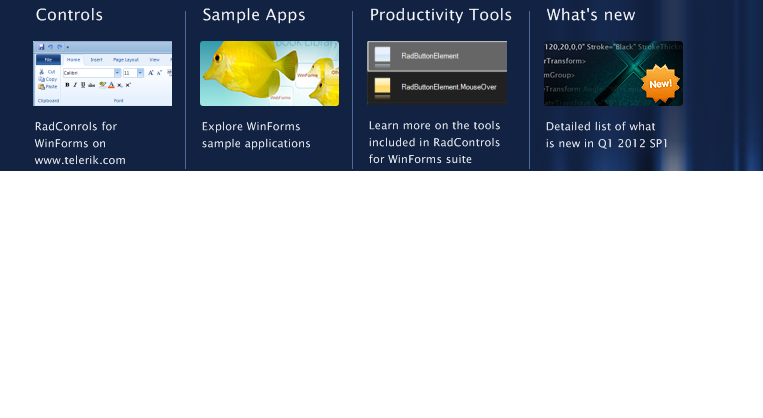Select the File tab in the ribbon preview

coord(47,60)
